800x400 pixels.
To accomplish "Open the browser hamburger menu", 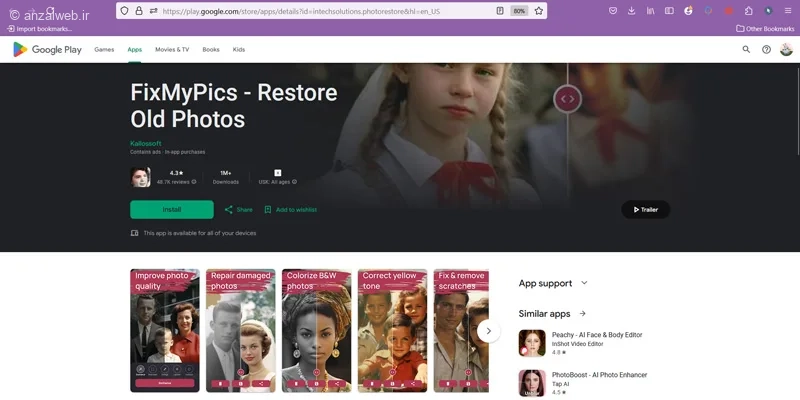I will [788, 11].
